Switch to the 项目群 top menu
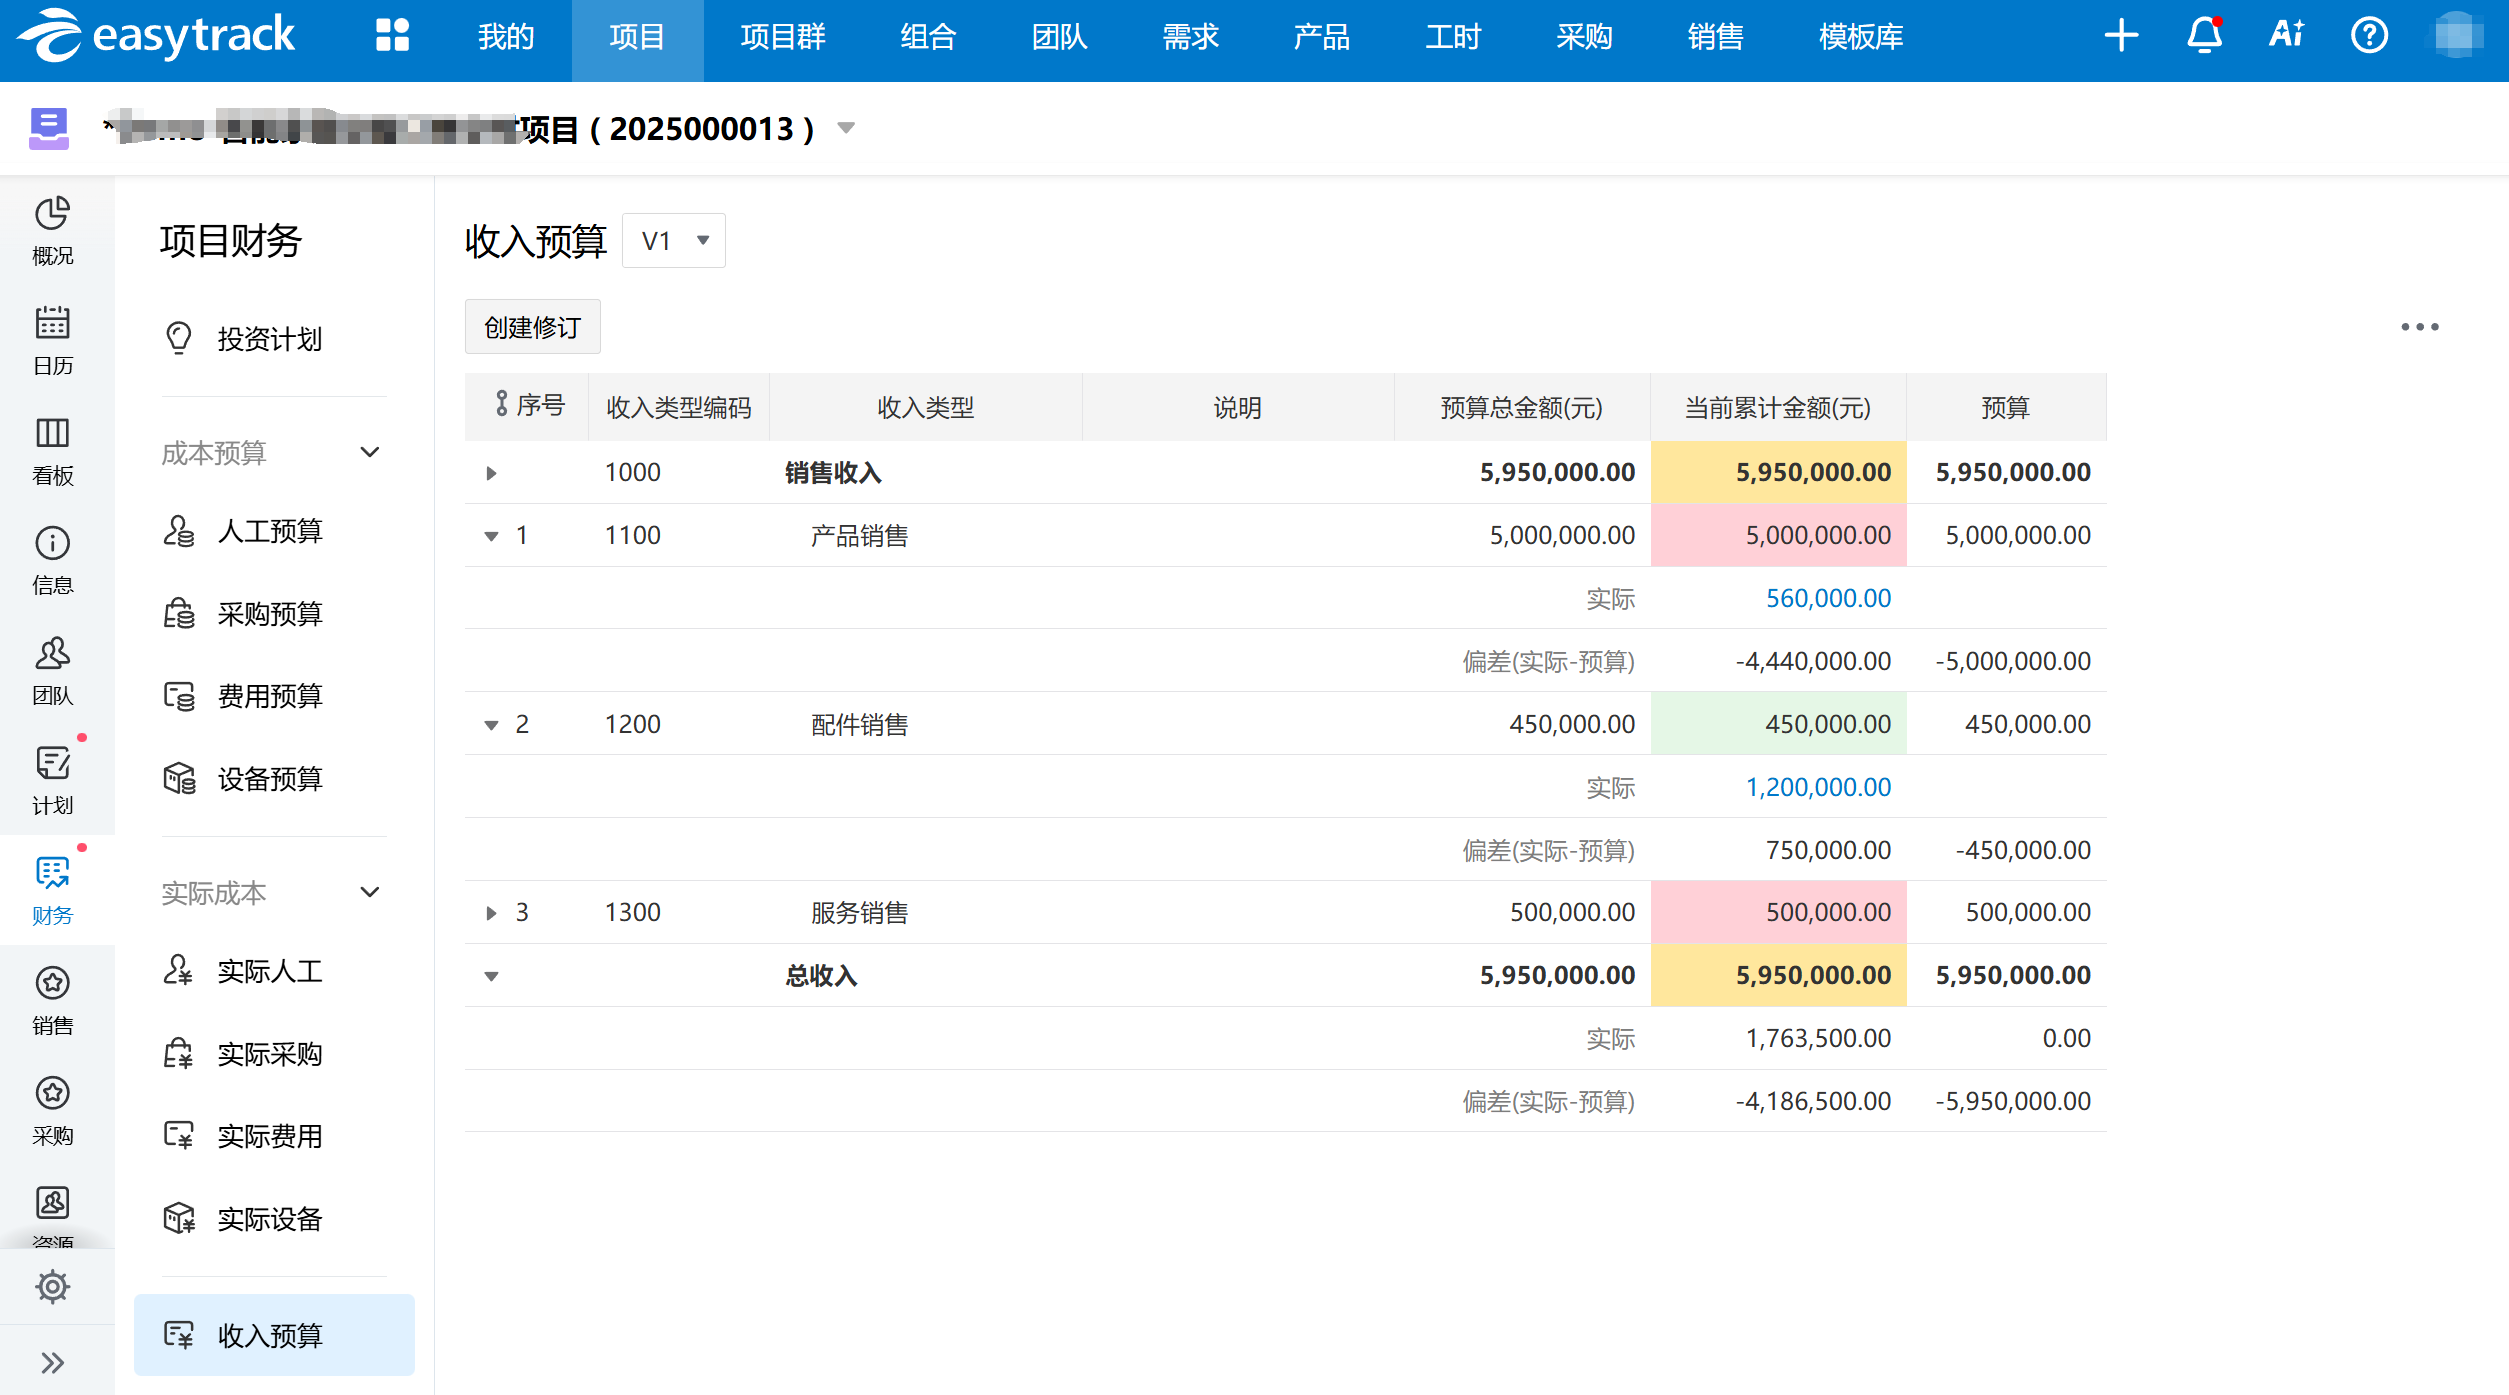2509x1395 pixels. click(x=783, y=38)
